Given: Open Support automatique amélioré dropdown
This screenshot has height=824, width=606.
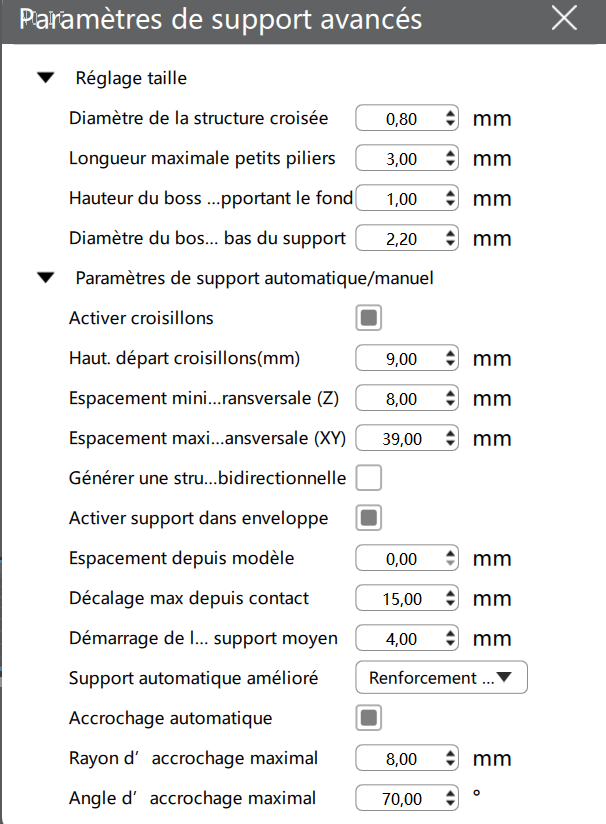Looking at the screenshot, I should pos(441,678).
